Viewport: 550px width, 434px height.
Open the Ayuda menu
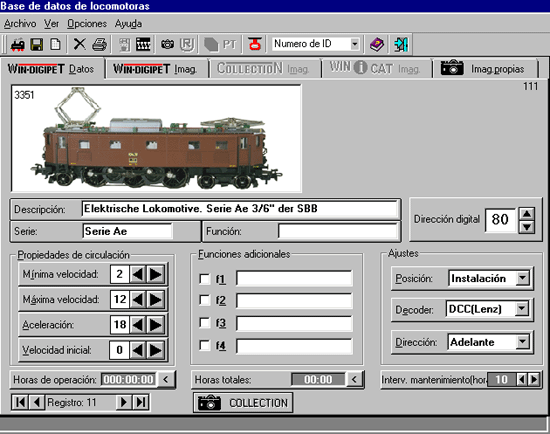[x=128, y=24]
